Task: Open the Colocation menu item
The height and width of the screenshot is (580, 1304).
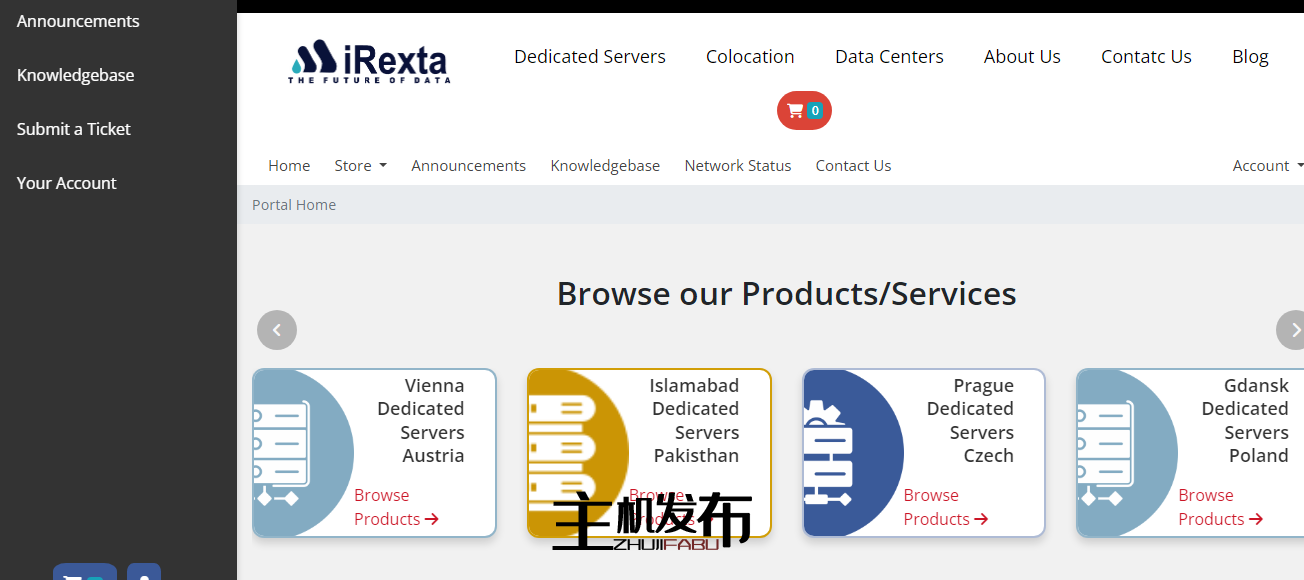Action: [x=749, y=57]
